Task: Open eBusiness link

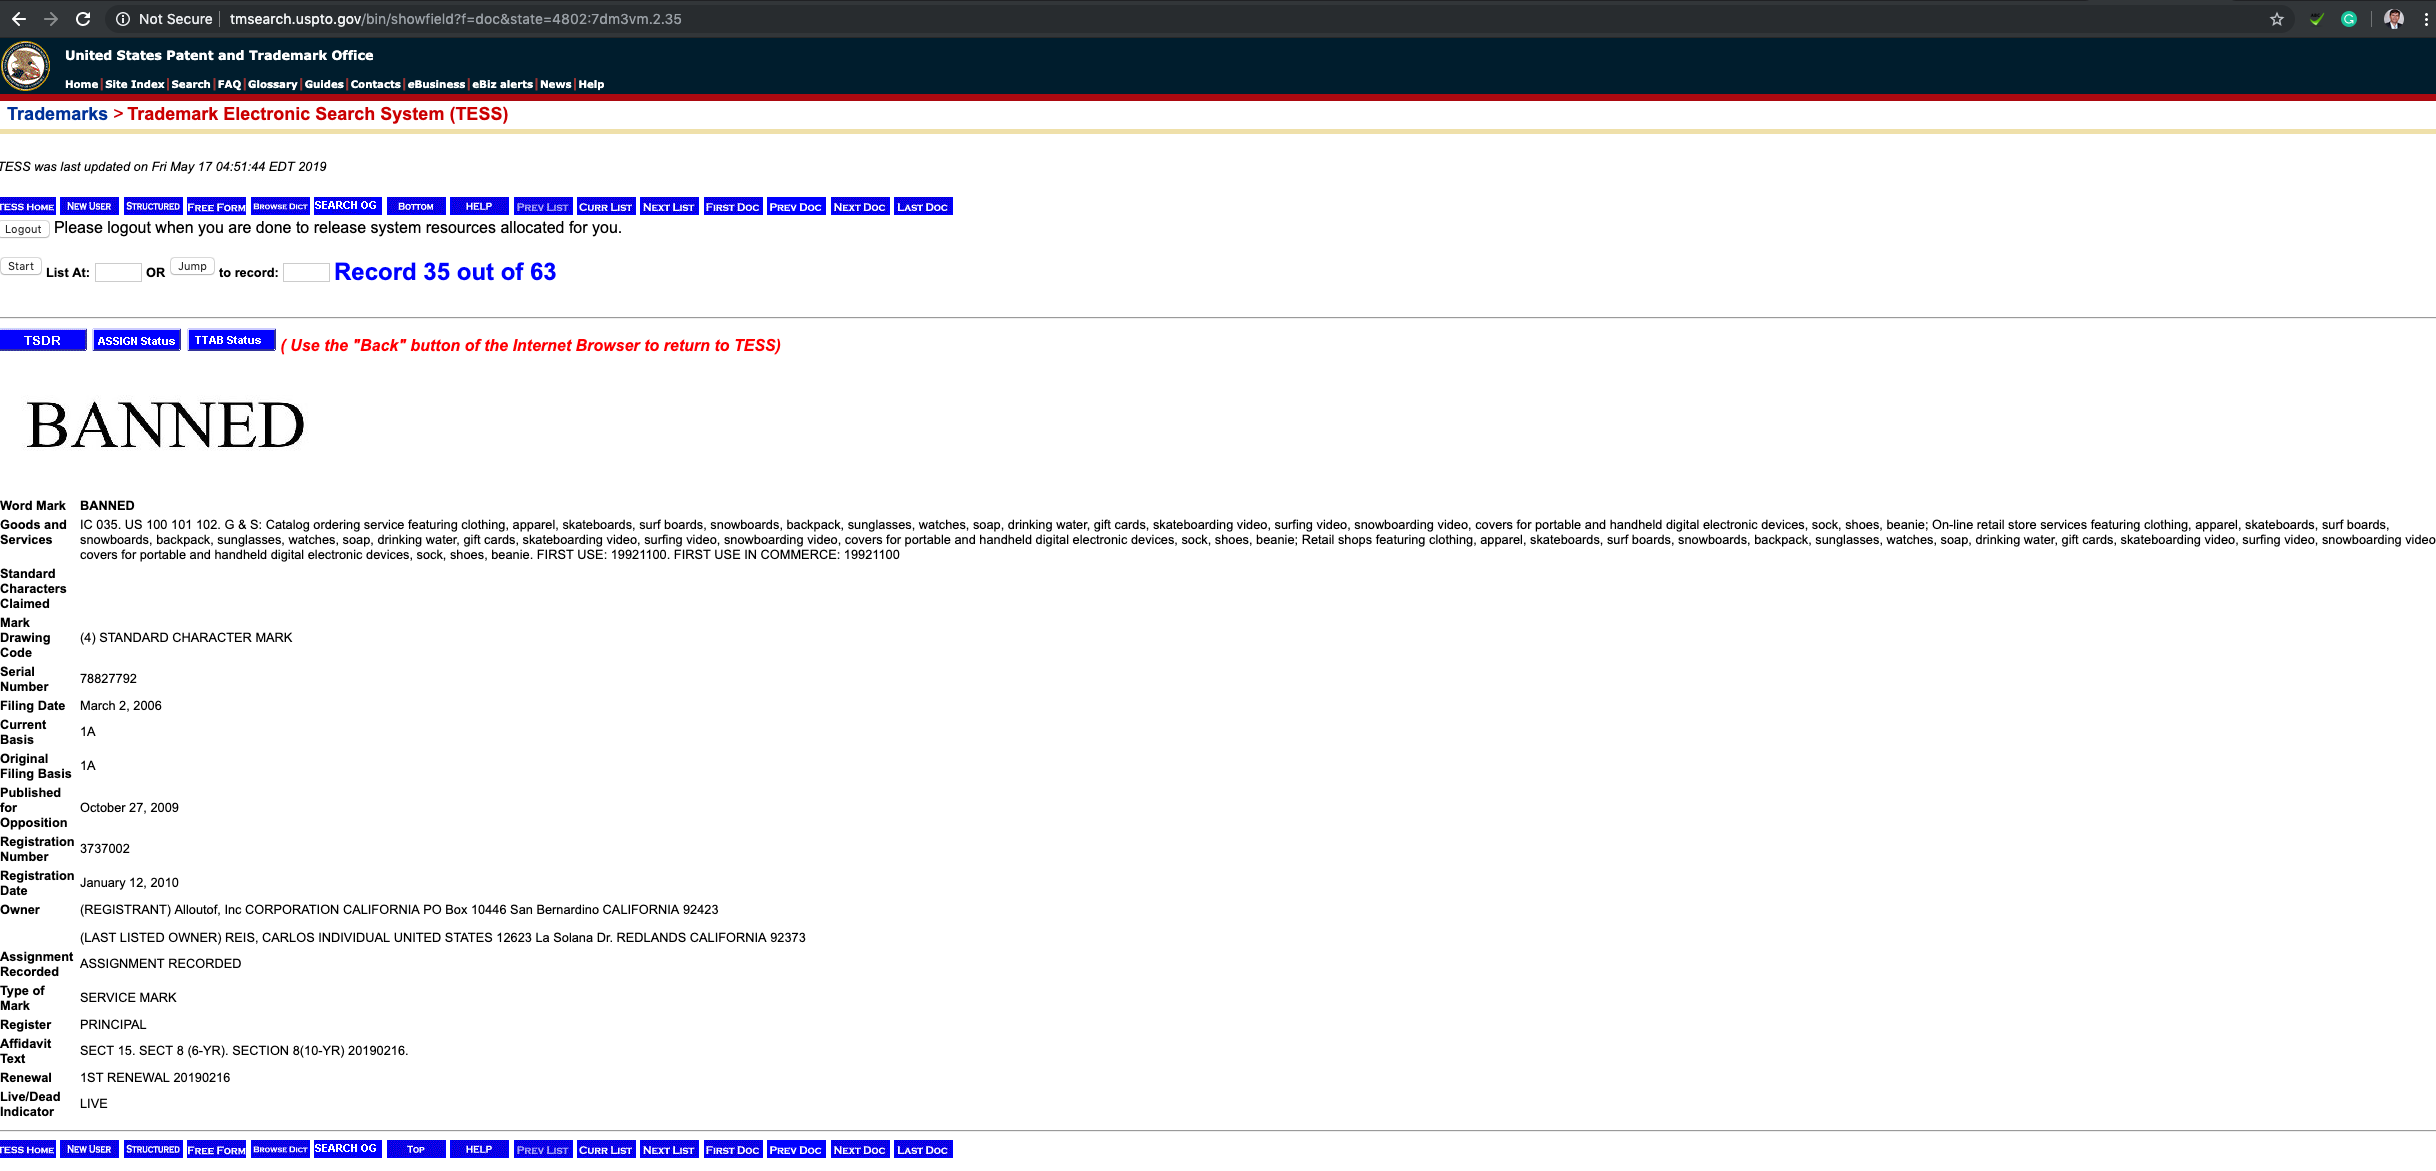Action: pos(436,85)
